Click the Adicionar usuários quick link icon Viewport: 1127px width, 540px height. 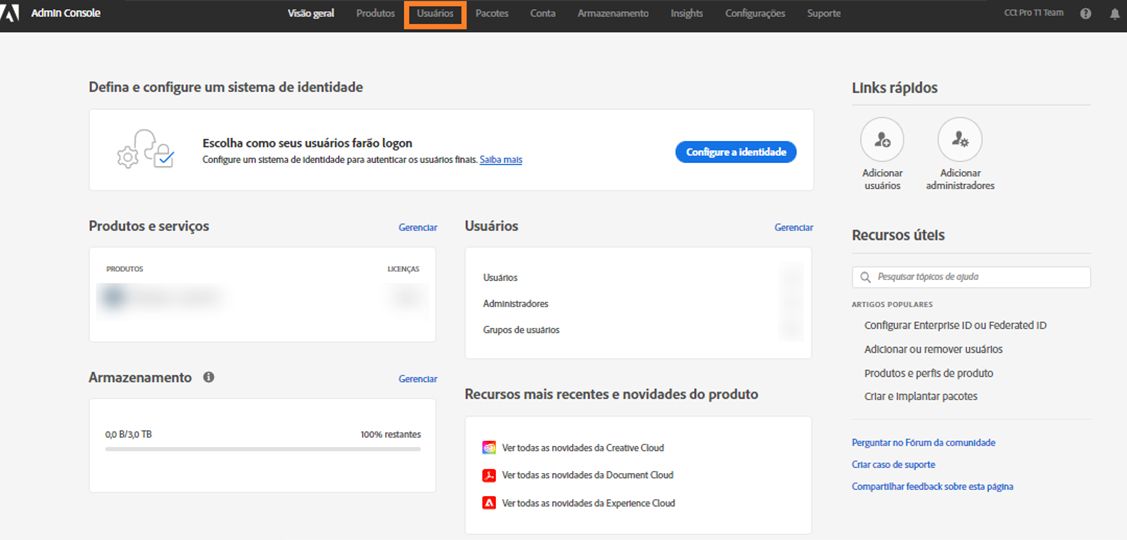coord(882,139)
